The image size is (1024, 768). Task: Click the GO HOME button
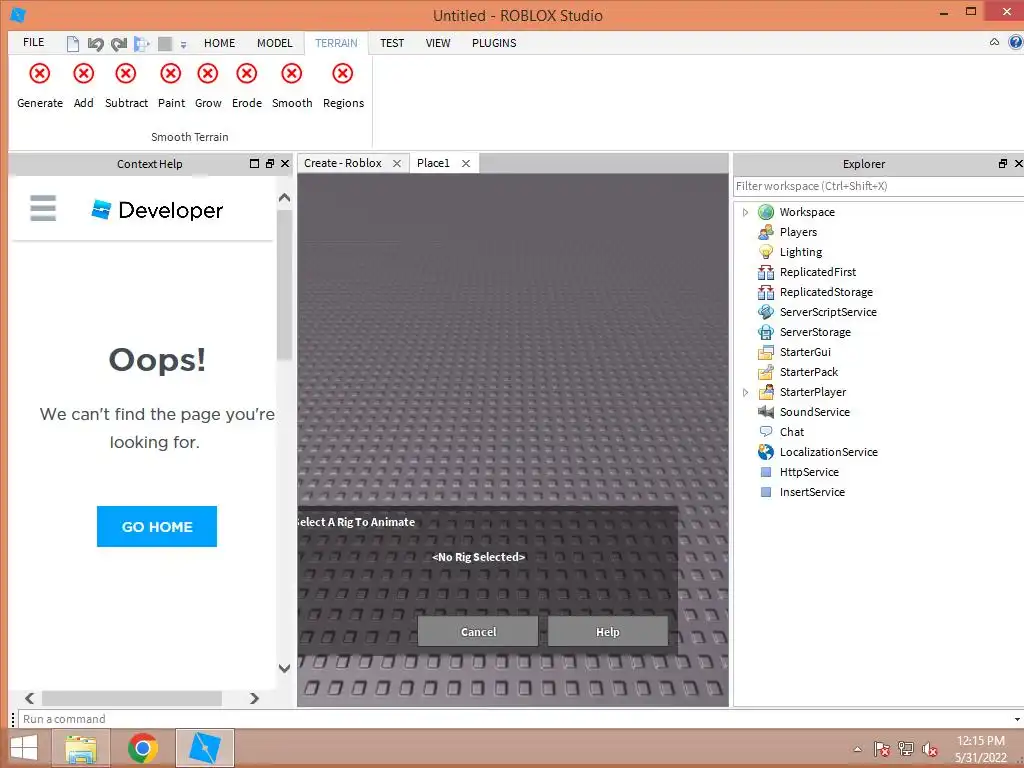tap(157, 526)
